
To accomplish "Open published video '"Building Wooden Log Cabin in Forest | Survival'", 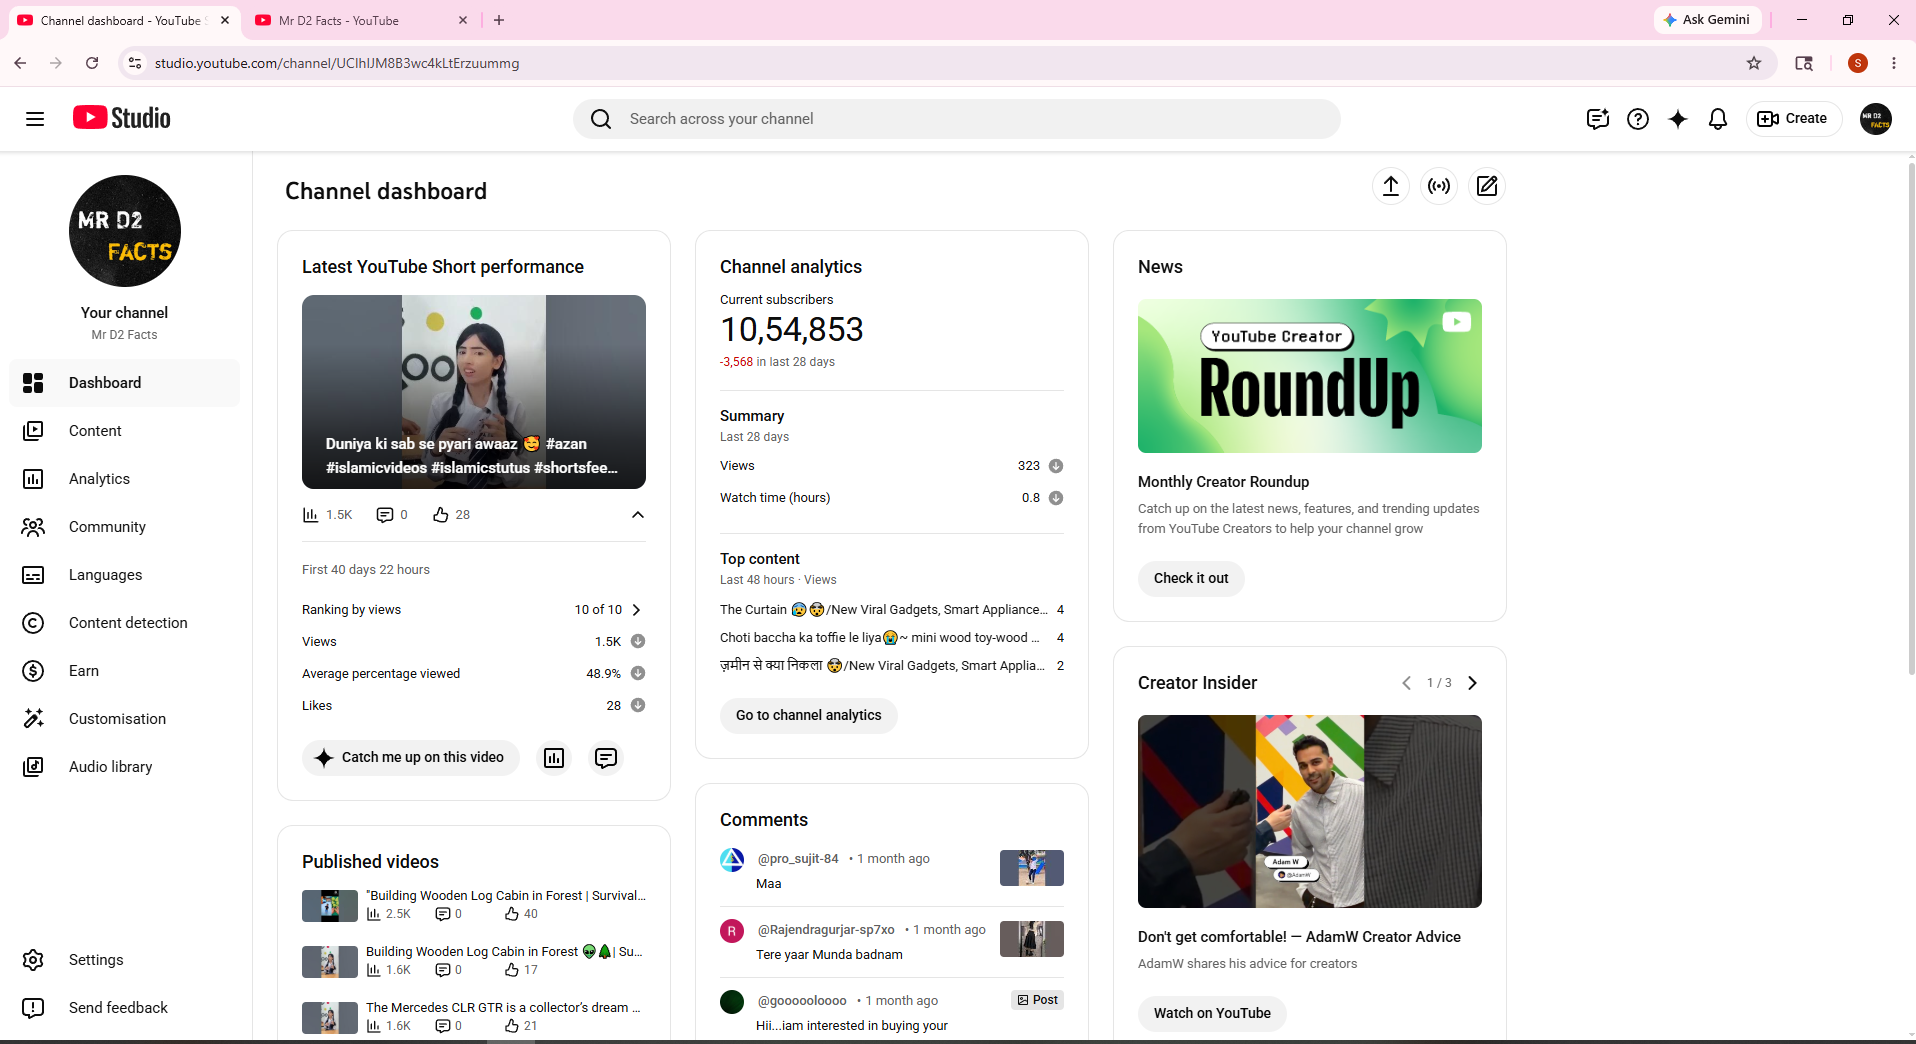I will coord(506,896).
